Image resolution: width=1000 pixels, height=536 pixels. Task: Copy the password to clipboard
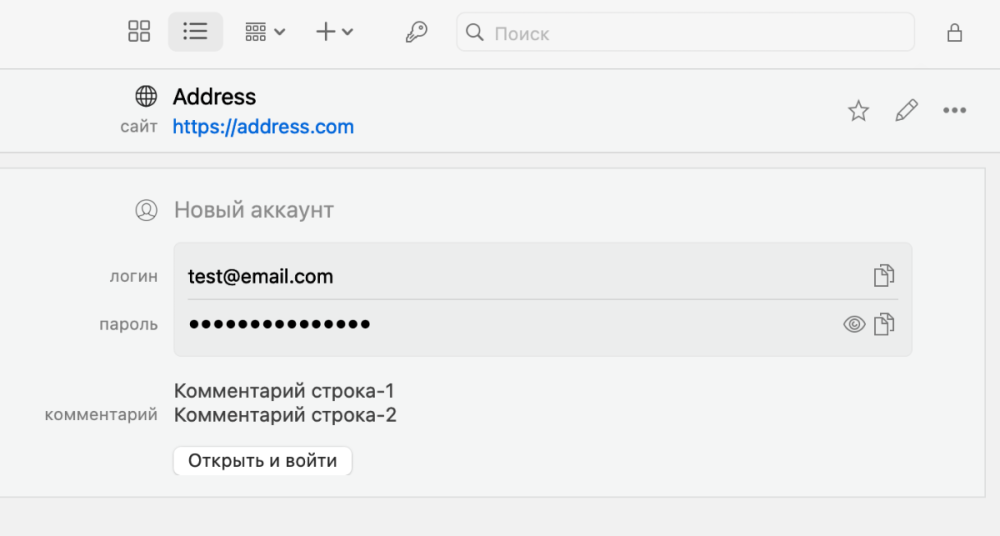point(884,324)
